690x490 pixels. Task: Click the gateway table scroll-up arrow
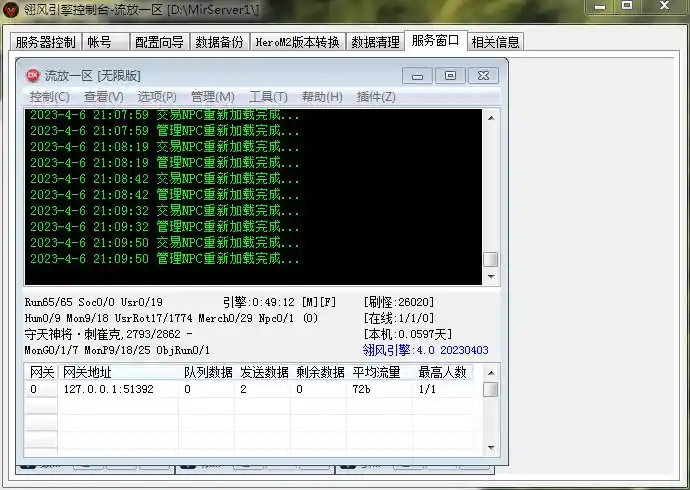tap(491, 373)
